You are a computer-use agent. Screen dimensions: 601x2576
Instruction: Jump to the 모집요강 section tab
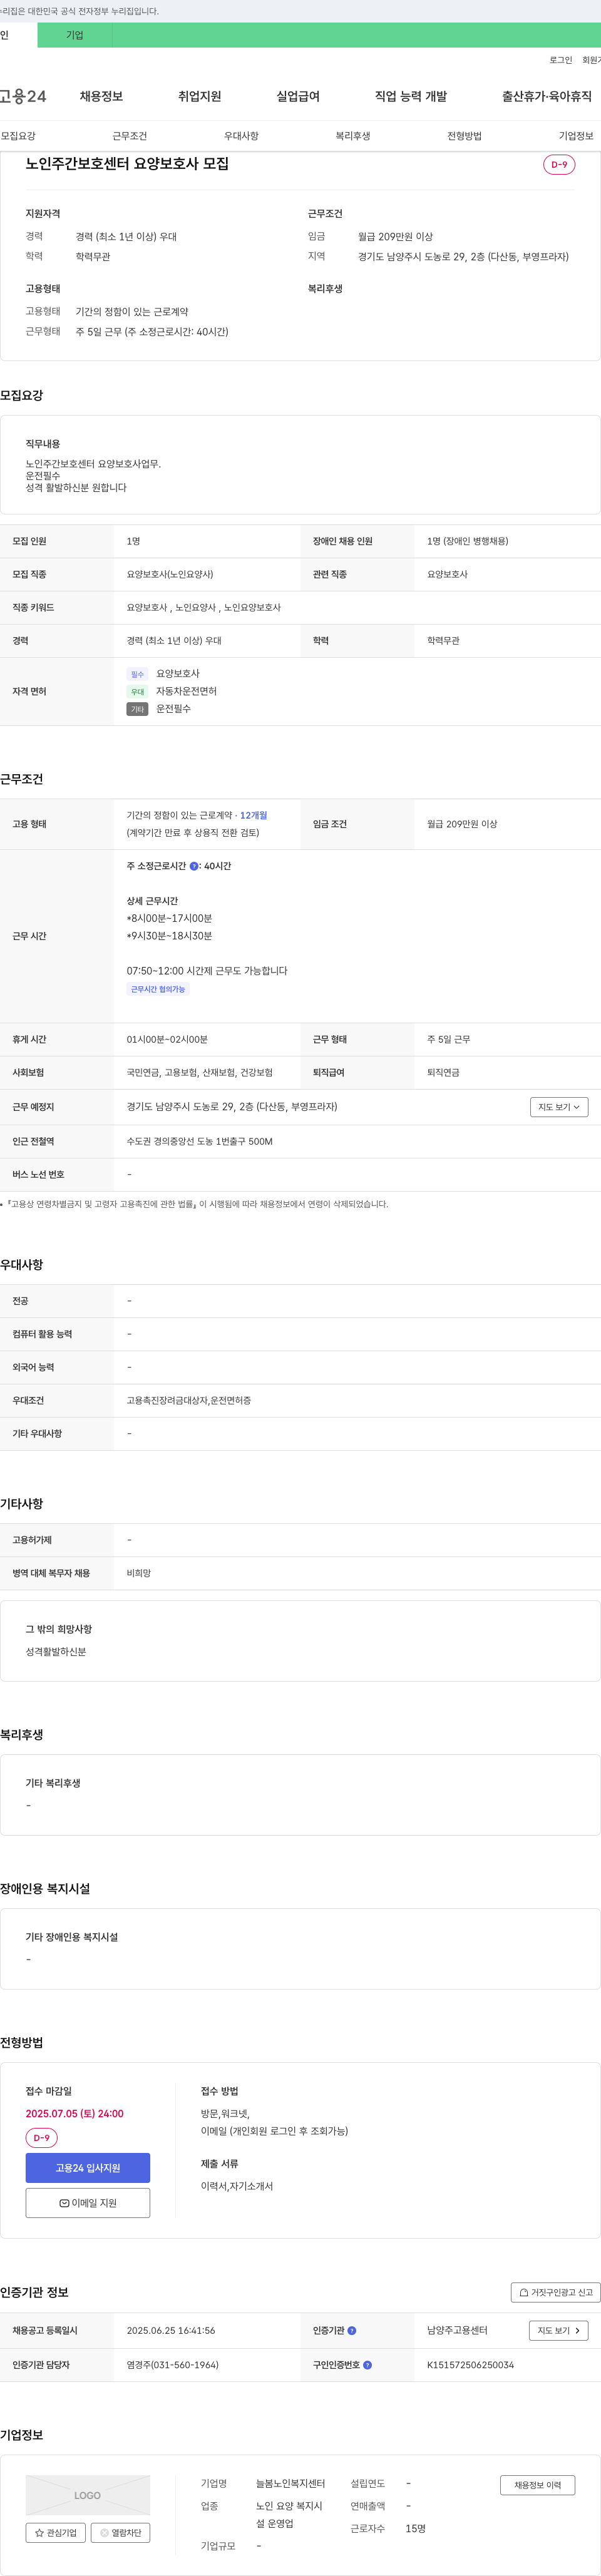click(x=18, y=136)
